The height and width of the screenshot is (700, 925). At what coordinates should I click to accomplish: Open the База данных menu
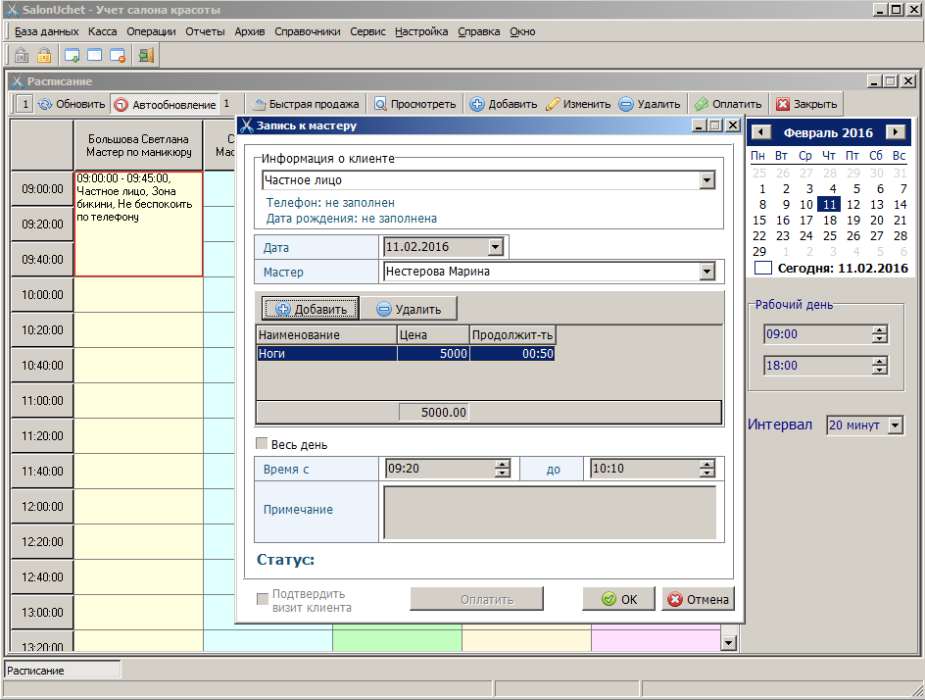[47, 32]
